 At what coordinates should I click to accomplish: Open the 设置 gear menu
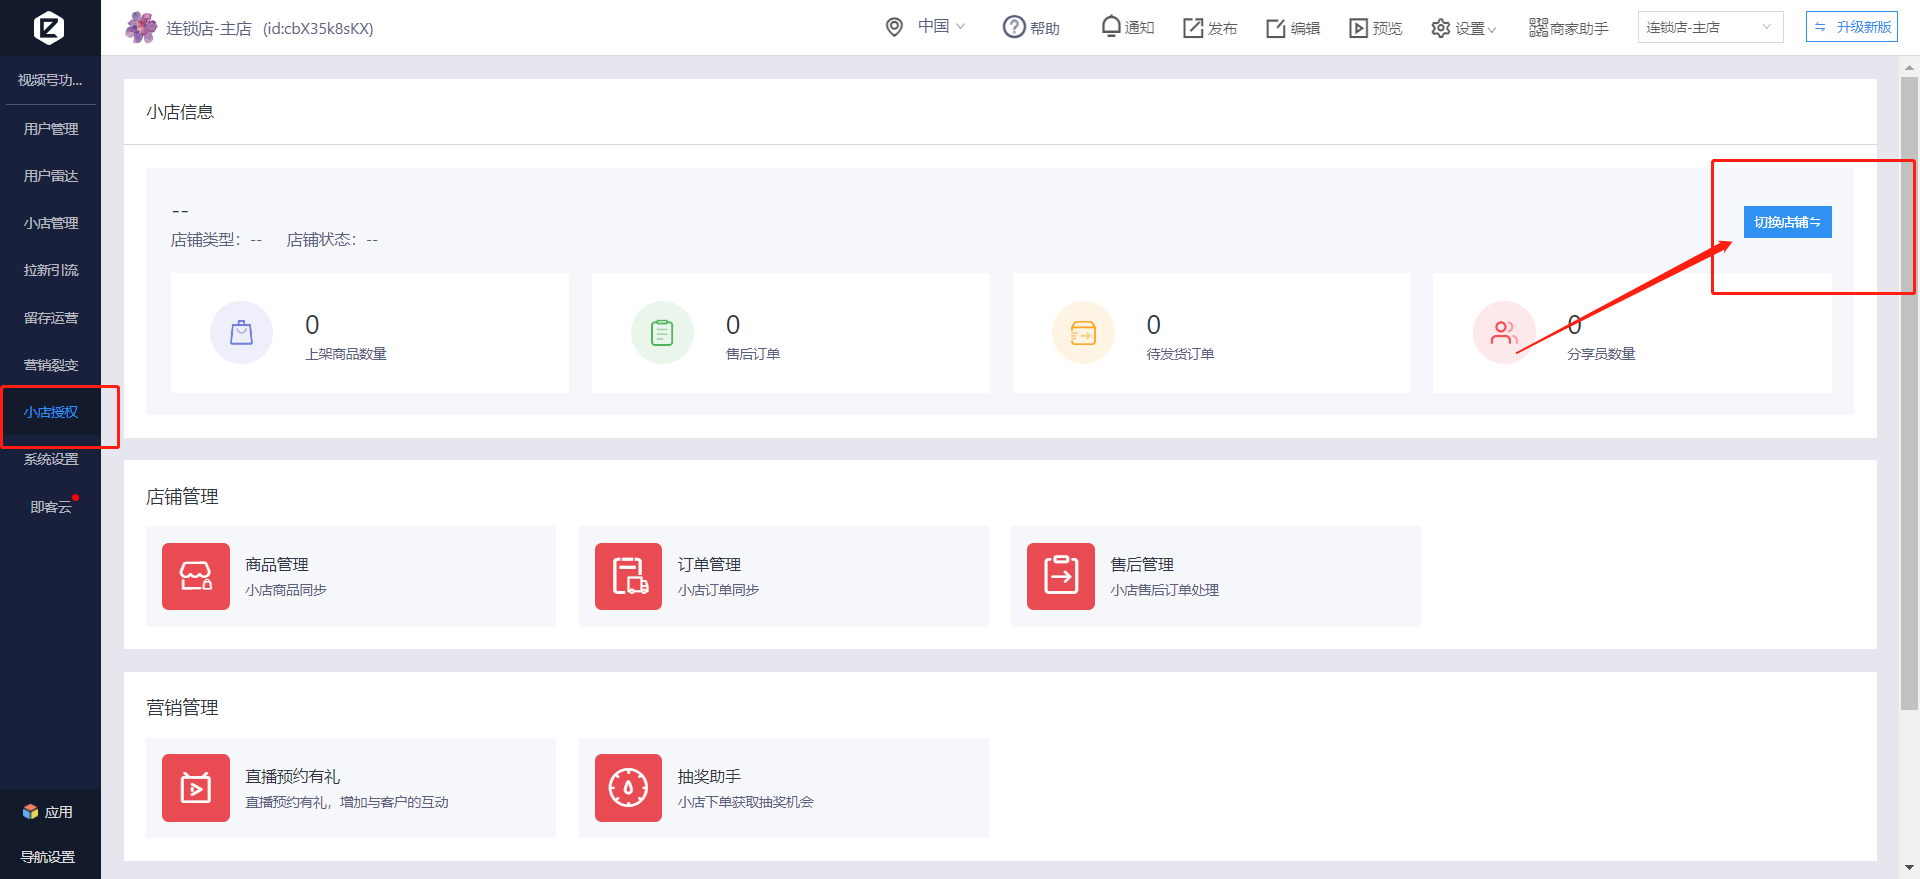point(1463,28)
